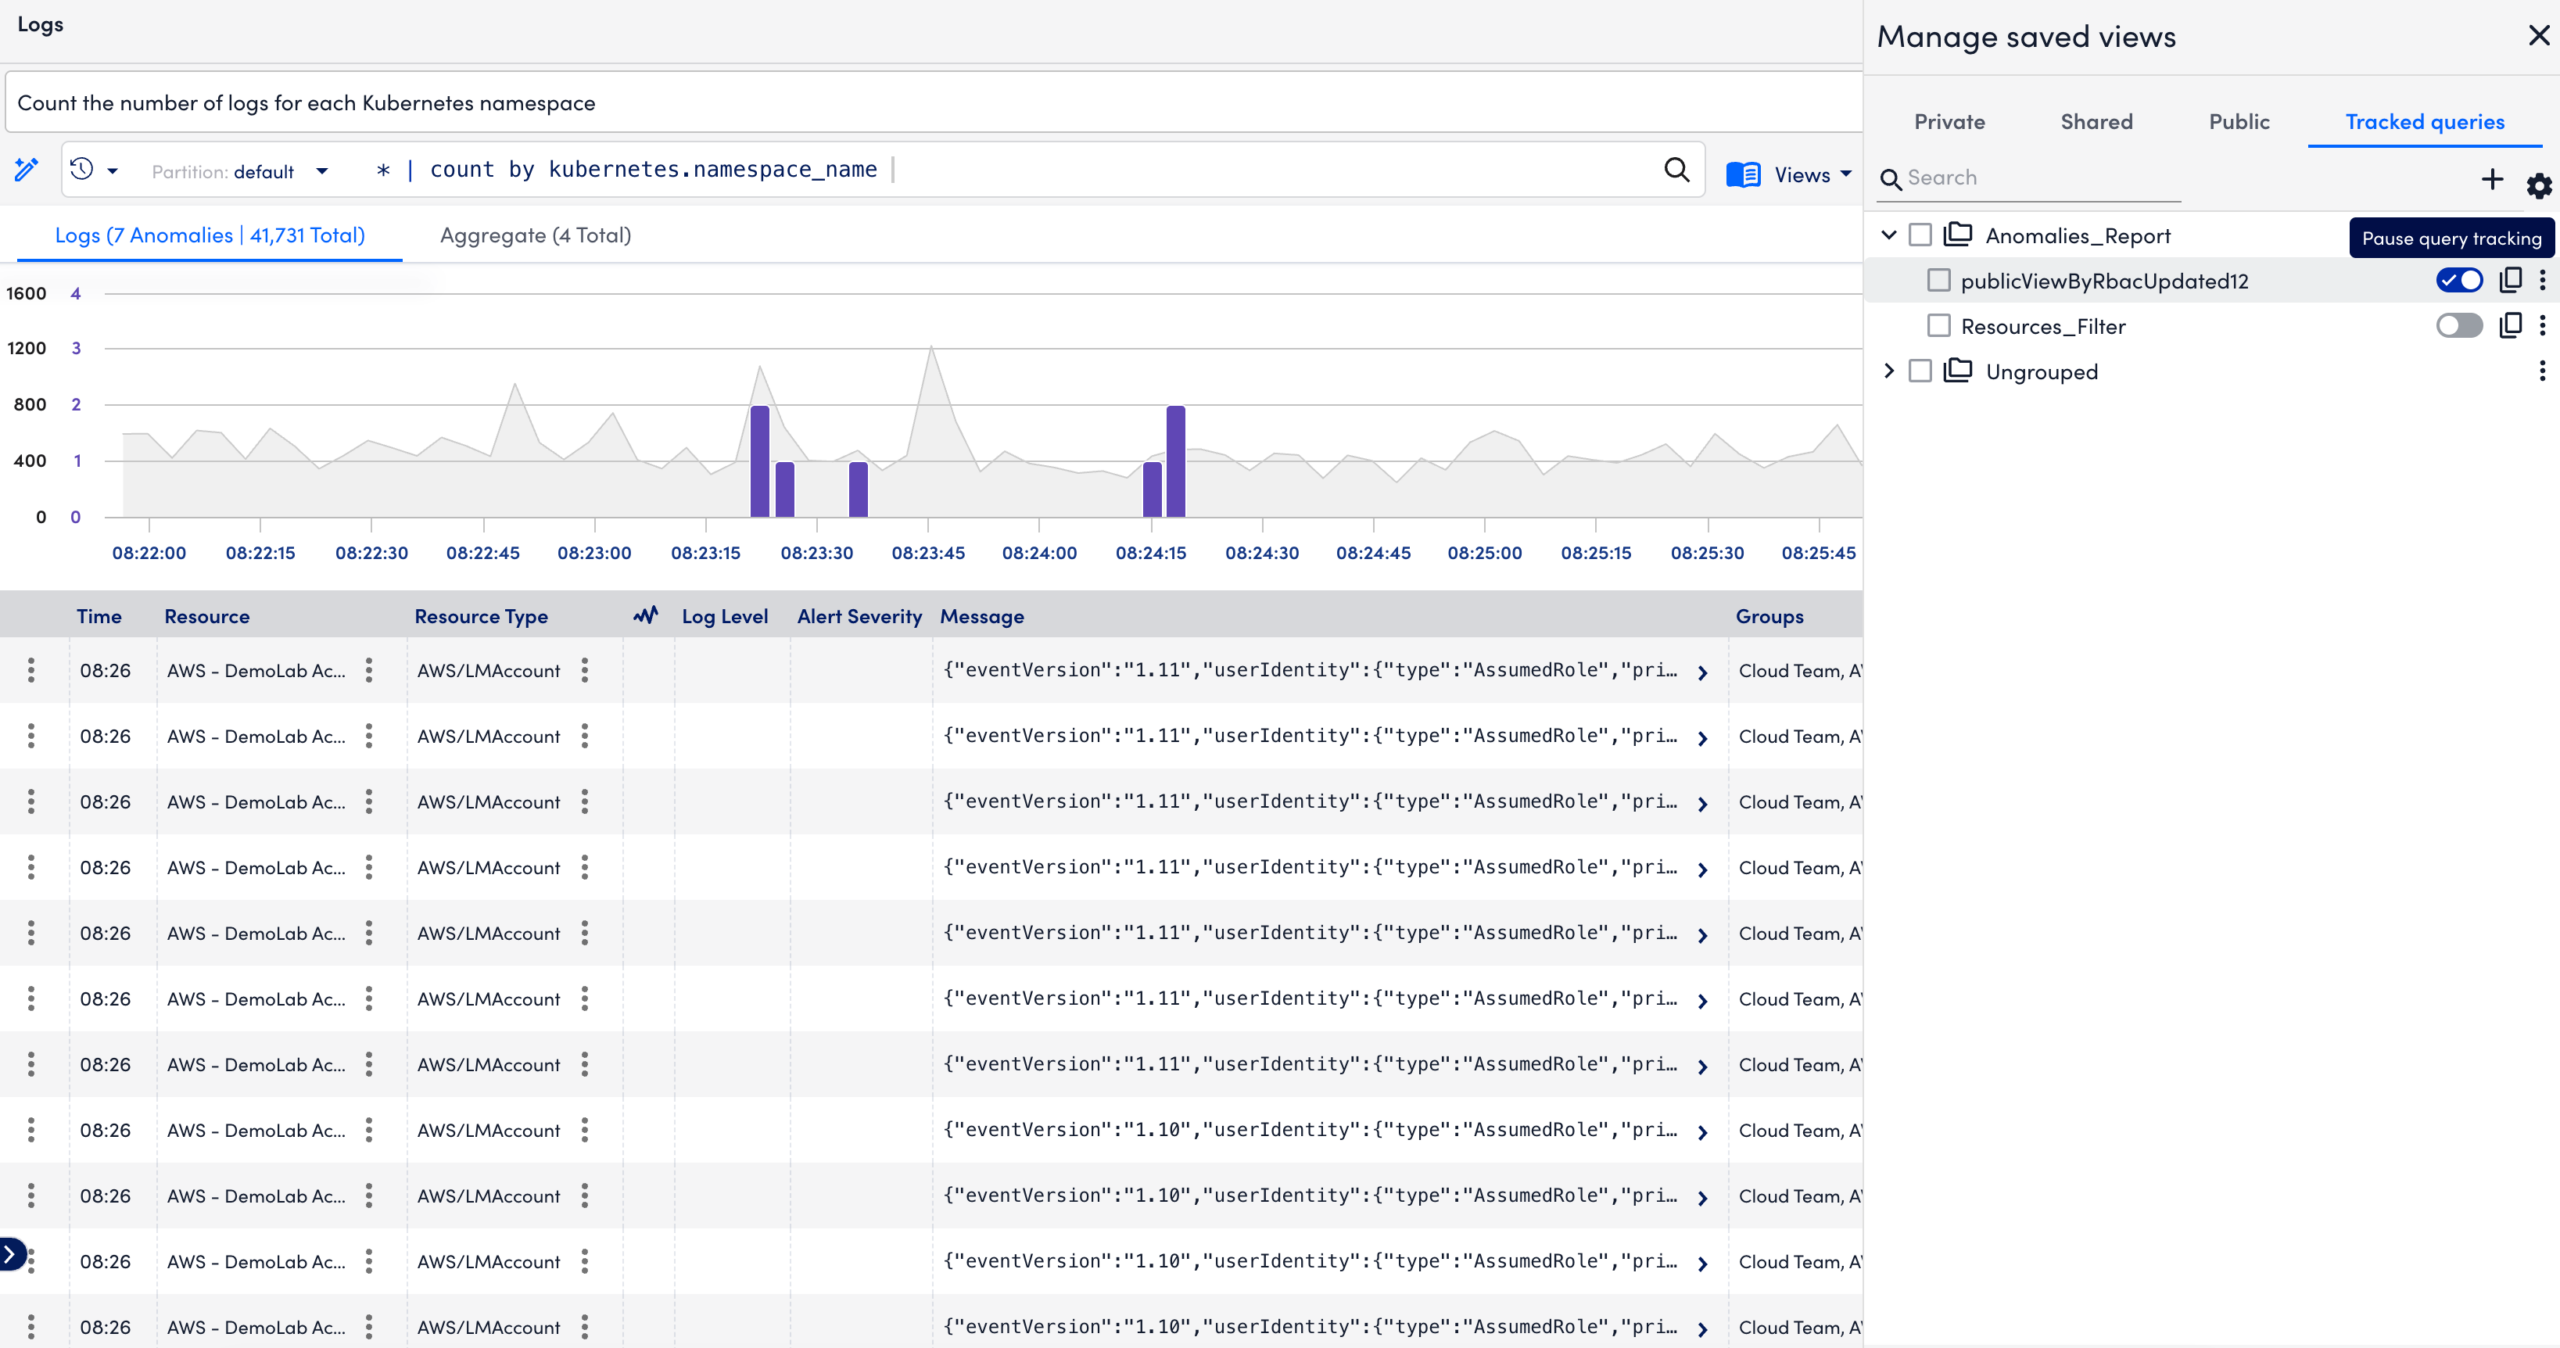Image resolution: width=2560 pixels, height=1348 pixels.
Task: Check the Resources_Filter checkbox
Action: click(1939, 325)
